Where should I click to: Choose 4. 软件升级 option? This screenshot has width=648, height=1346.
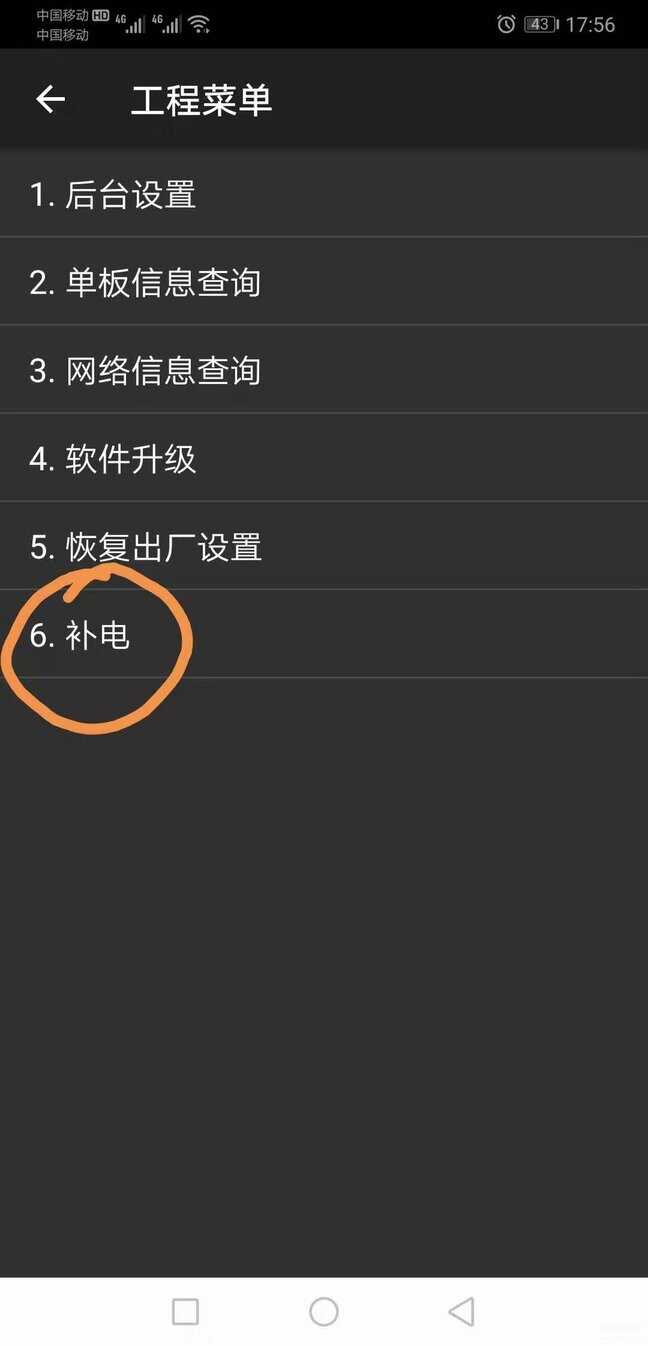click(x=324, y=458)
